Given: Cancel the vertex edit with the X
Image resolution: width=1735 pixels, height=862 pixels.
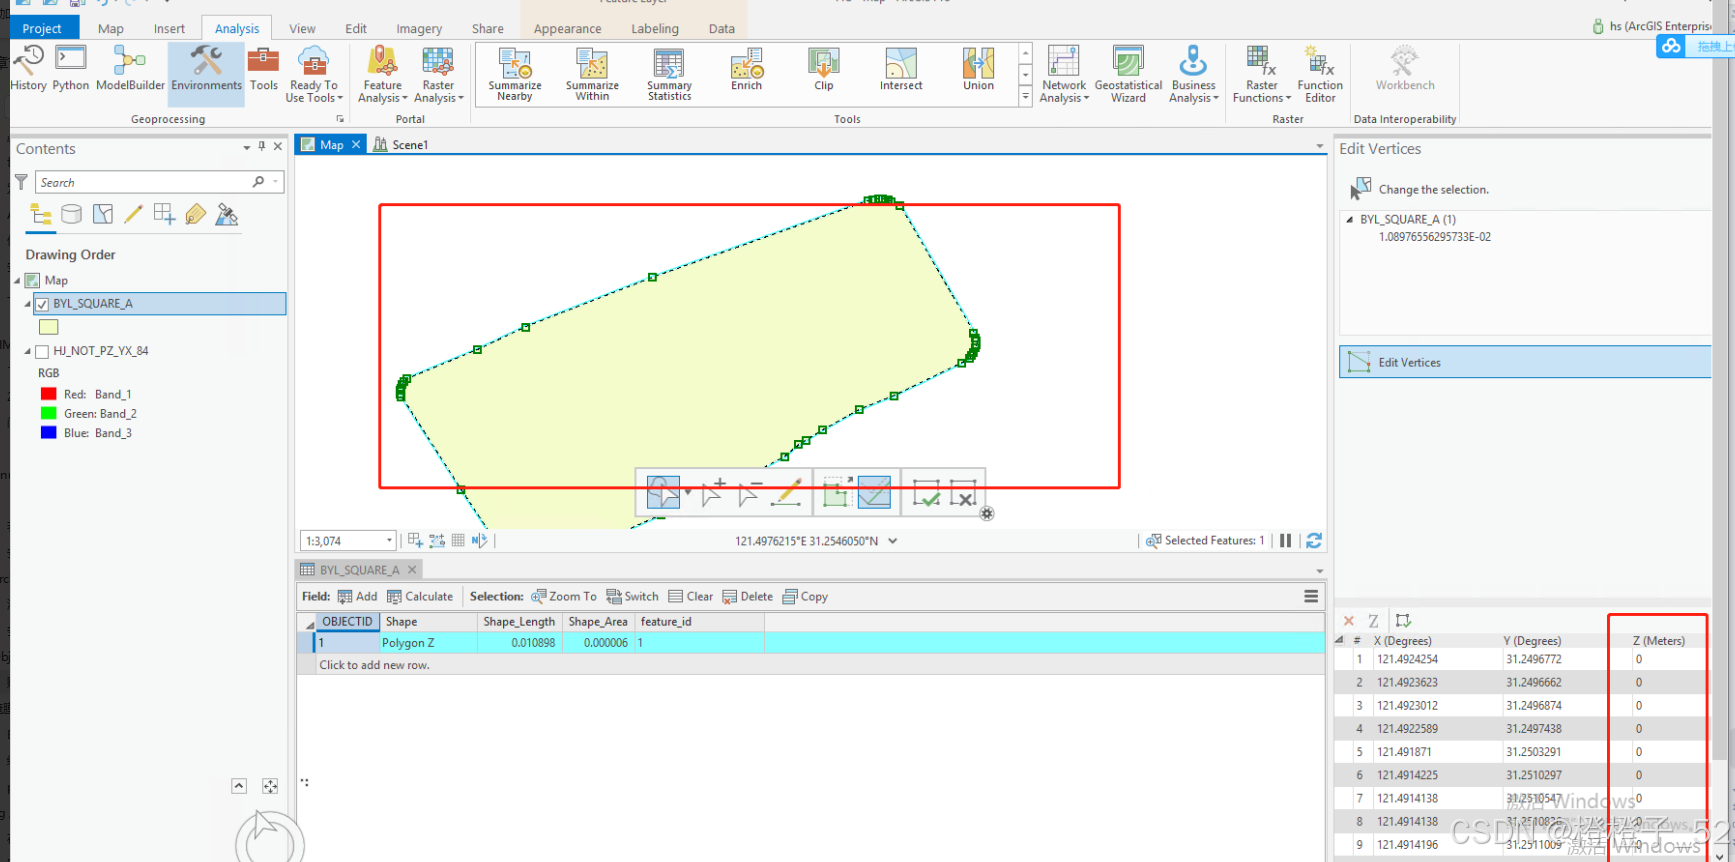Looking at the screenshot, I should [x=963, y=492].
